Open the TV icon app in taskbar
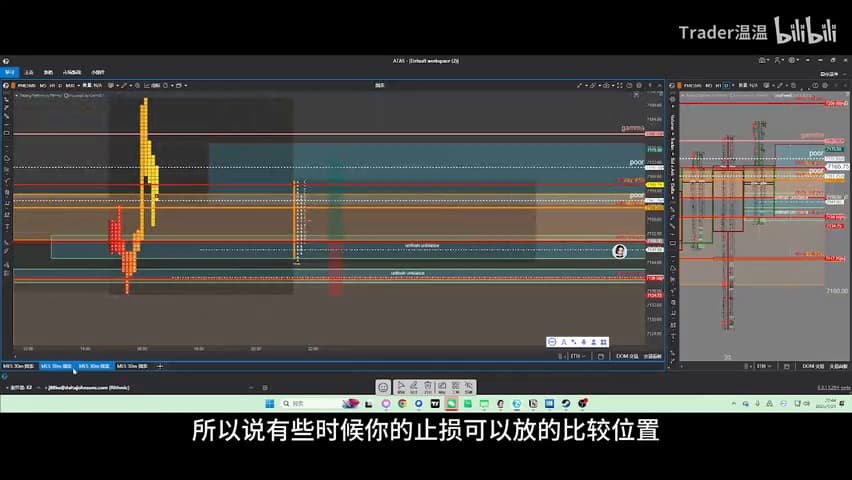The width and height of the screenshot is (852, 480). (435, 403)
